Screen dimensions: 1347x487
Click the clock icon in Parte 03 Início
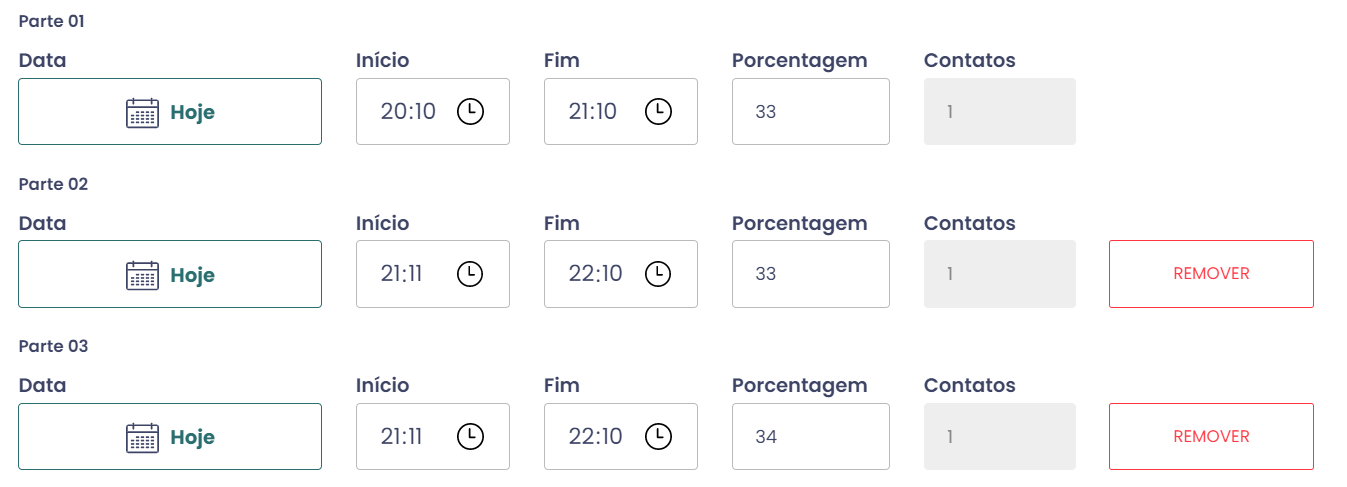470,437
